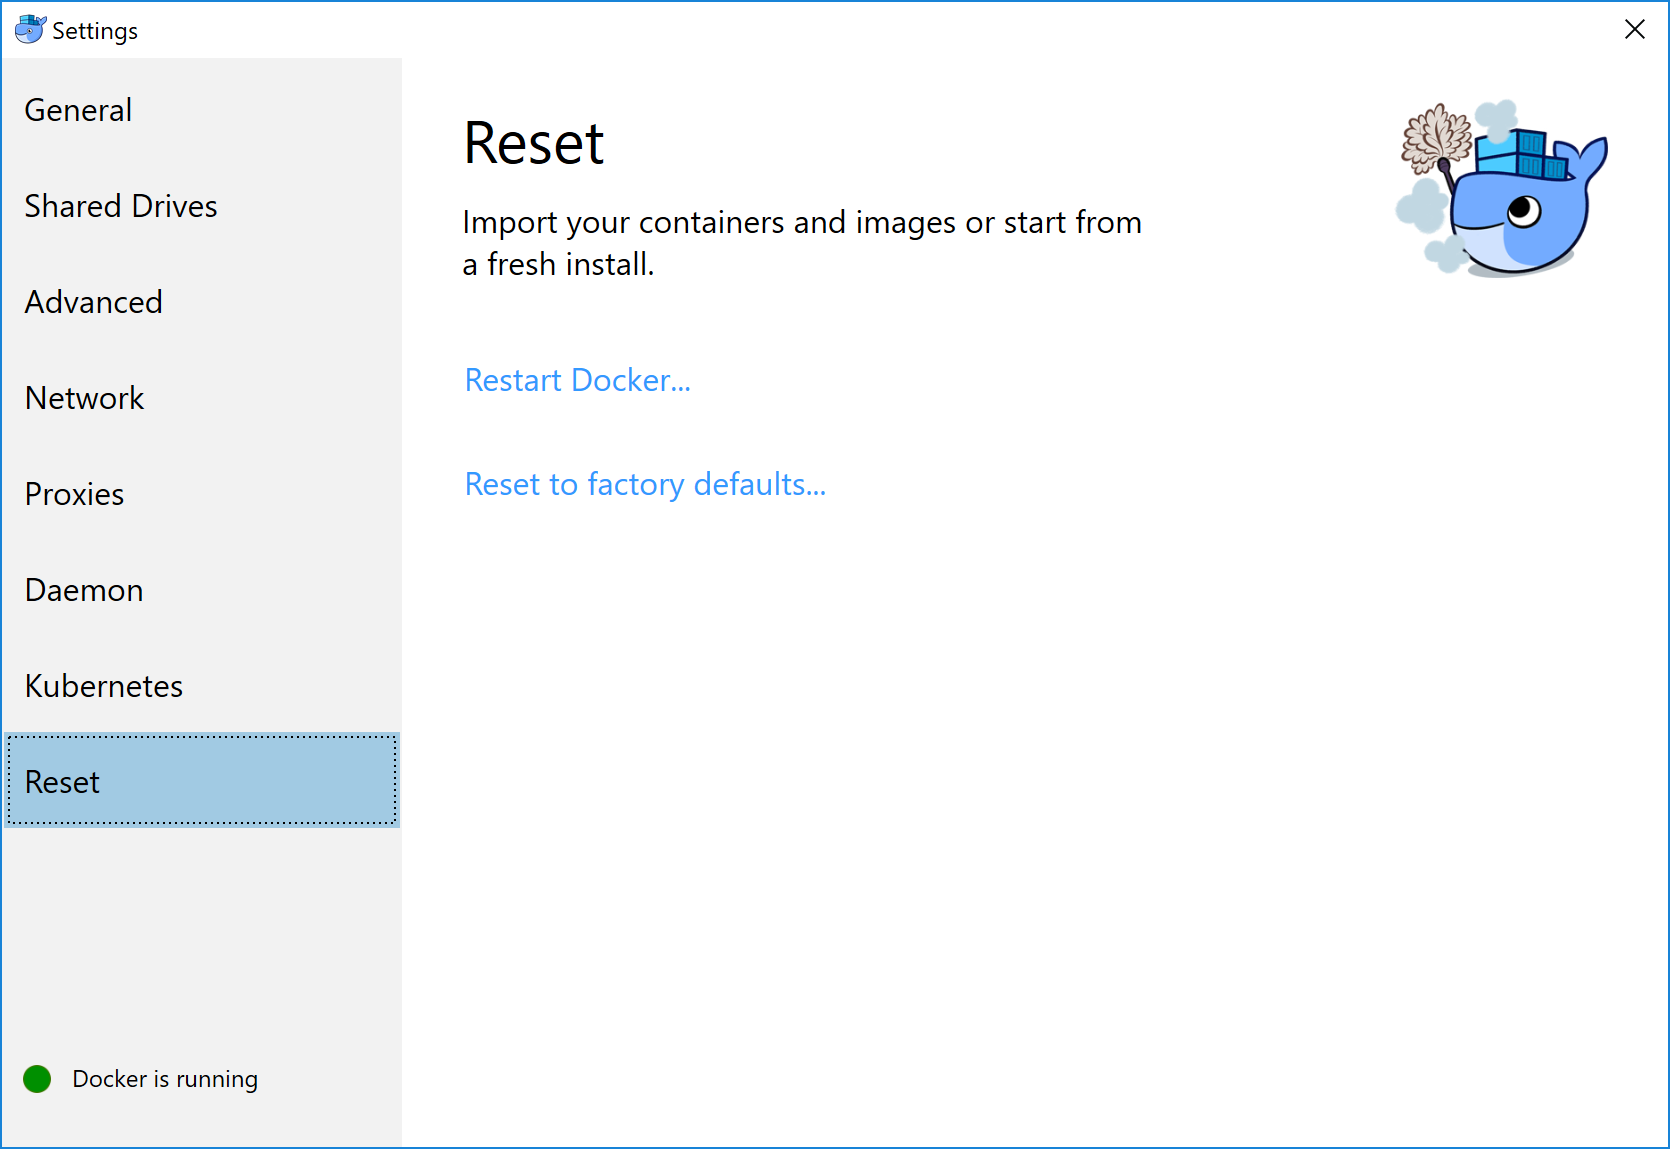Click the green Docker running status dot
This screenshot has width=1670, height=1149.
point(36,1078)
